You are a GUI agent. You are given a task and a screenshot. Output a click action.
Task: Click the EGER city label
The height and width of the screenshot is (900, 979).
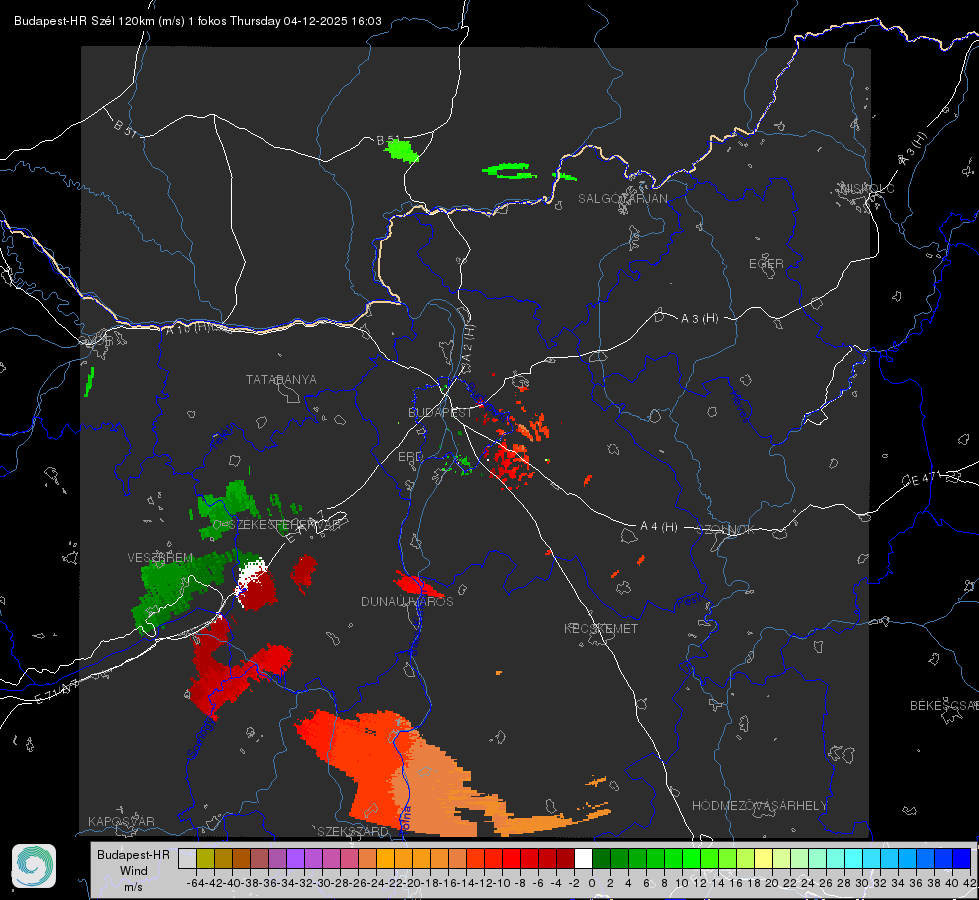766,264
